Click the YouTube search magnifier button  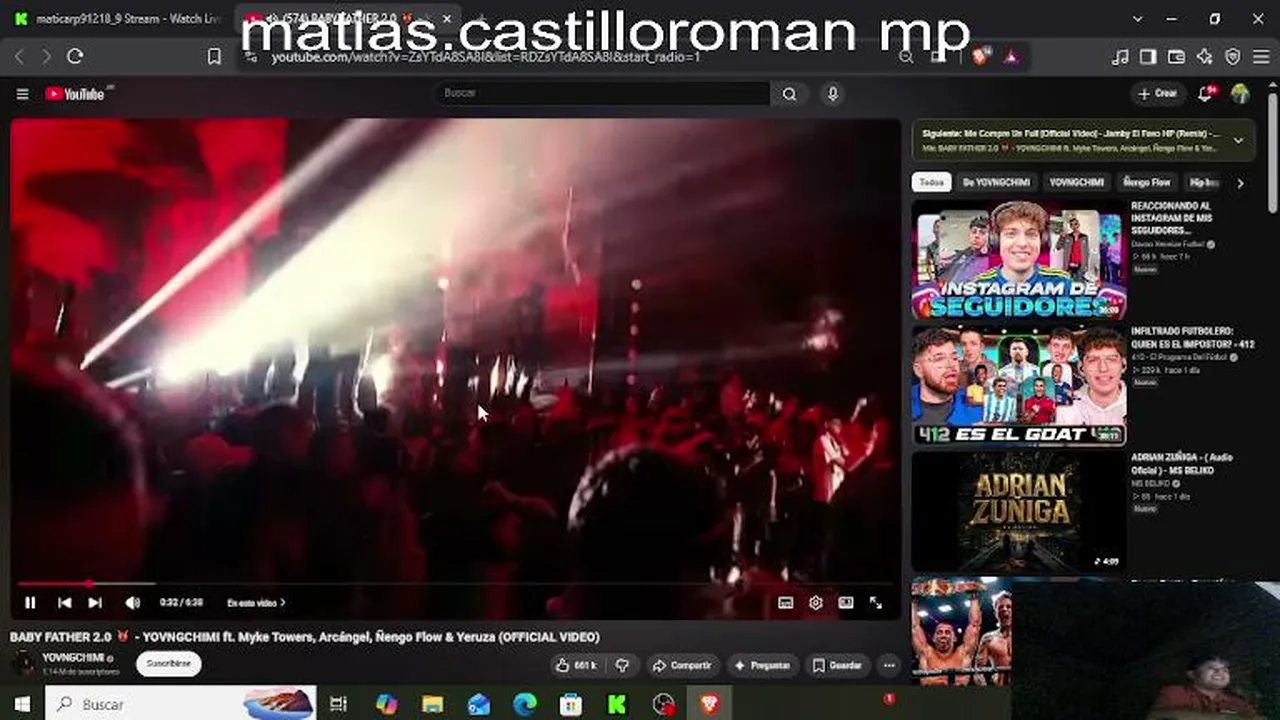790,94
